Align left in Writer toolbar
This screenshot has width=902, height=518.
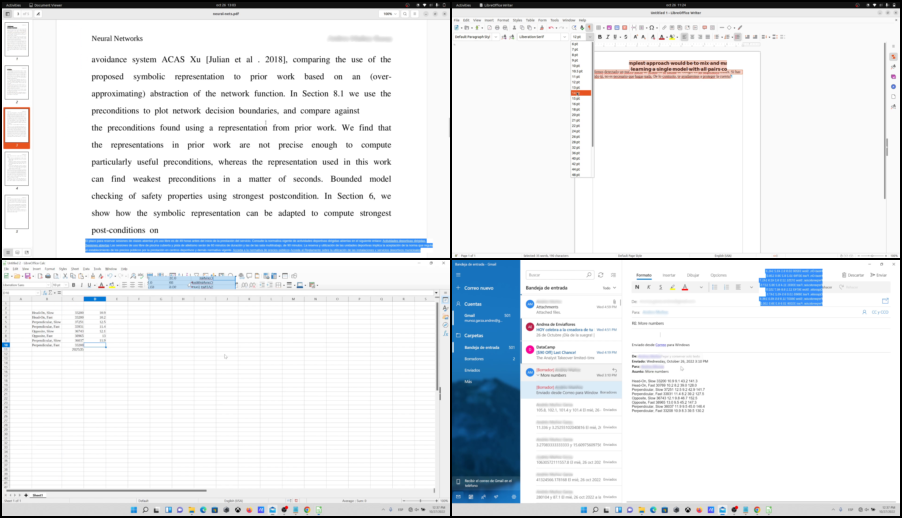(x=684, y=37)
